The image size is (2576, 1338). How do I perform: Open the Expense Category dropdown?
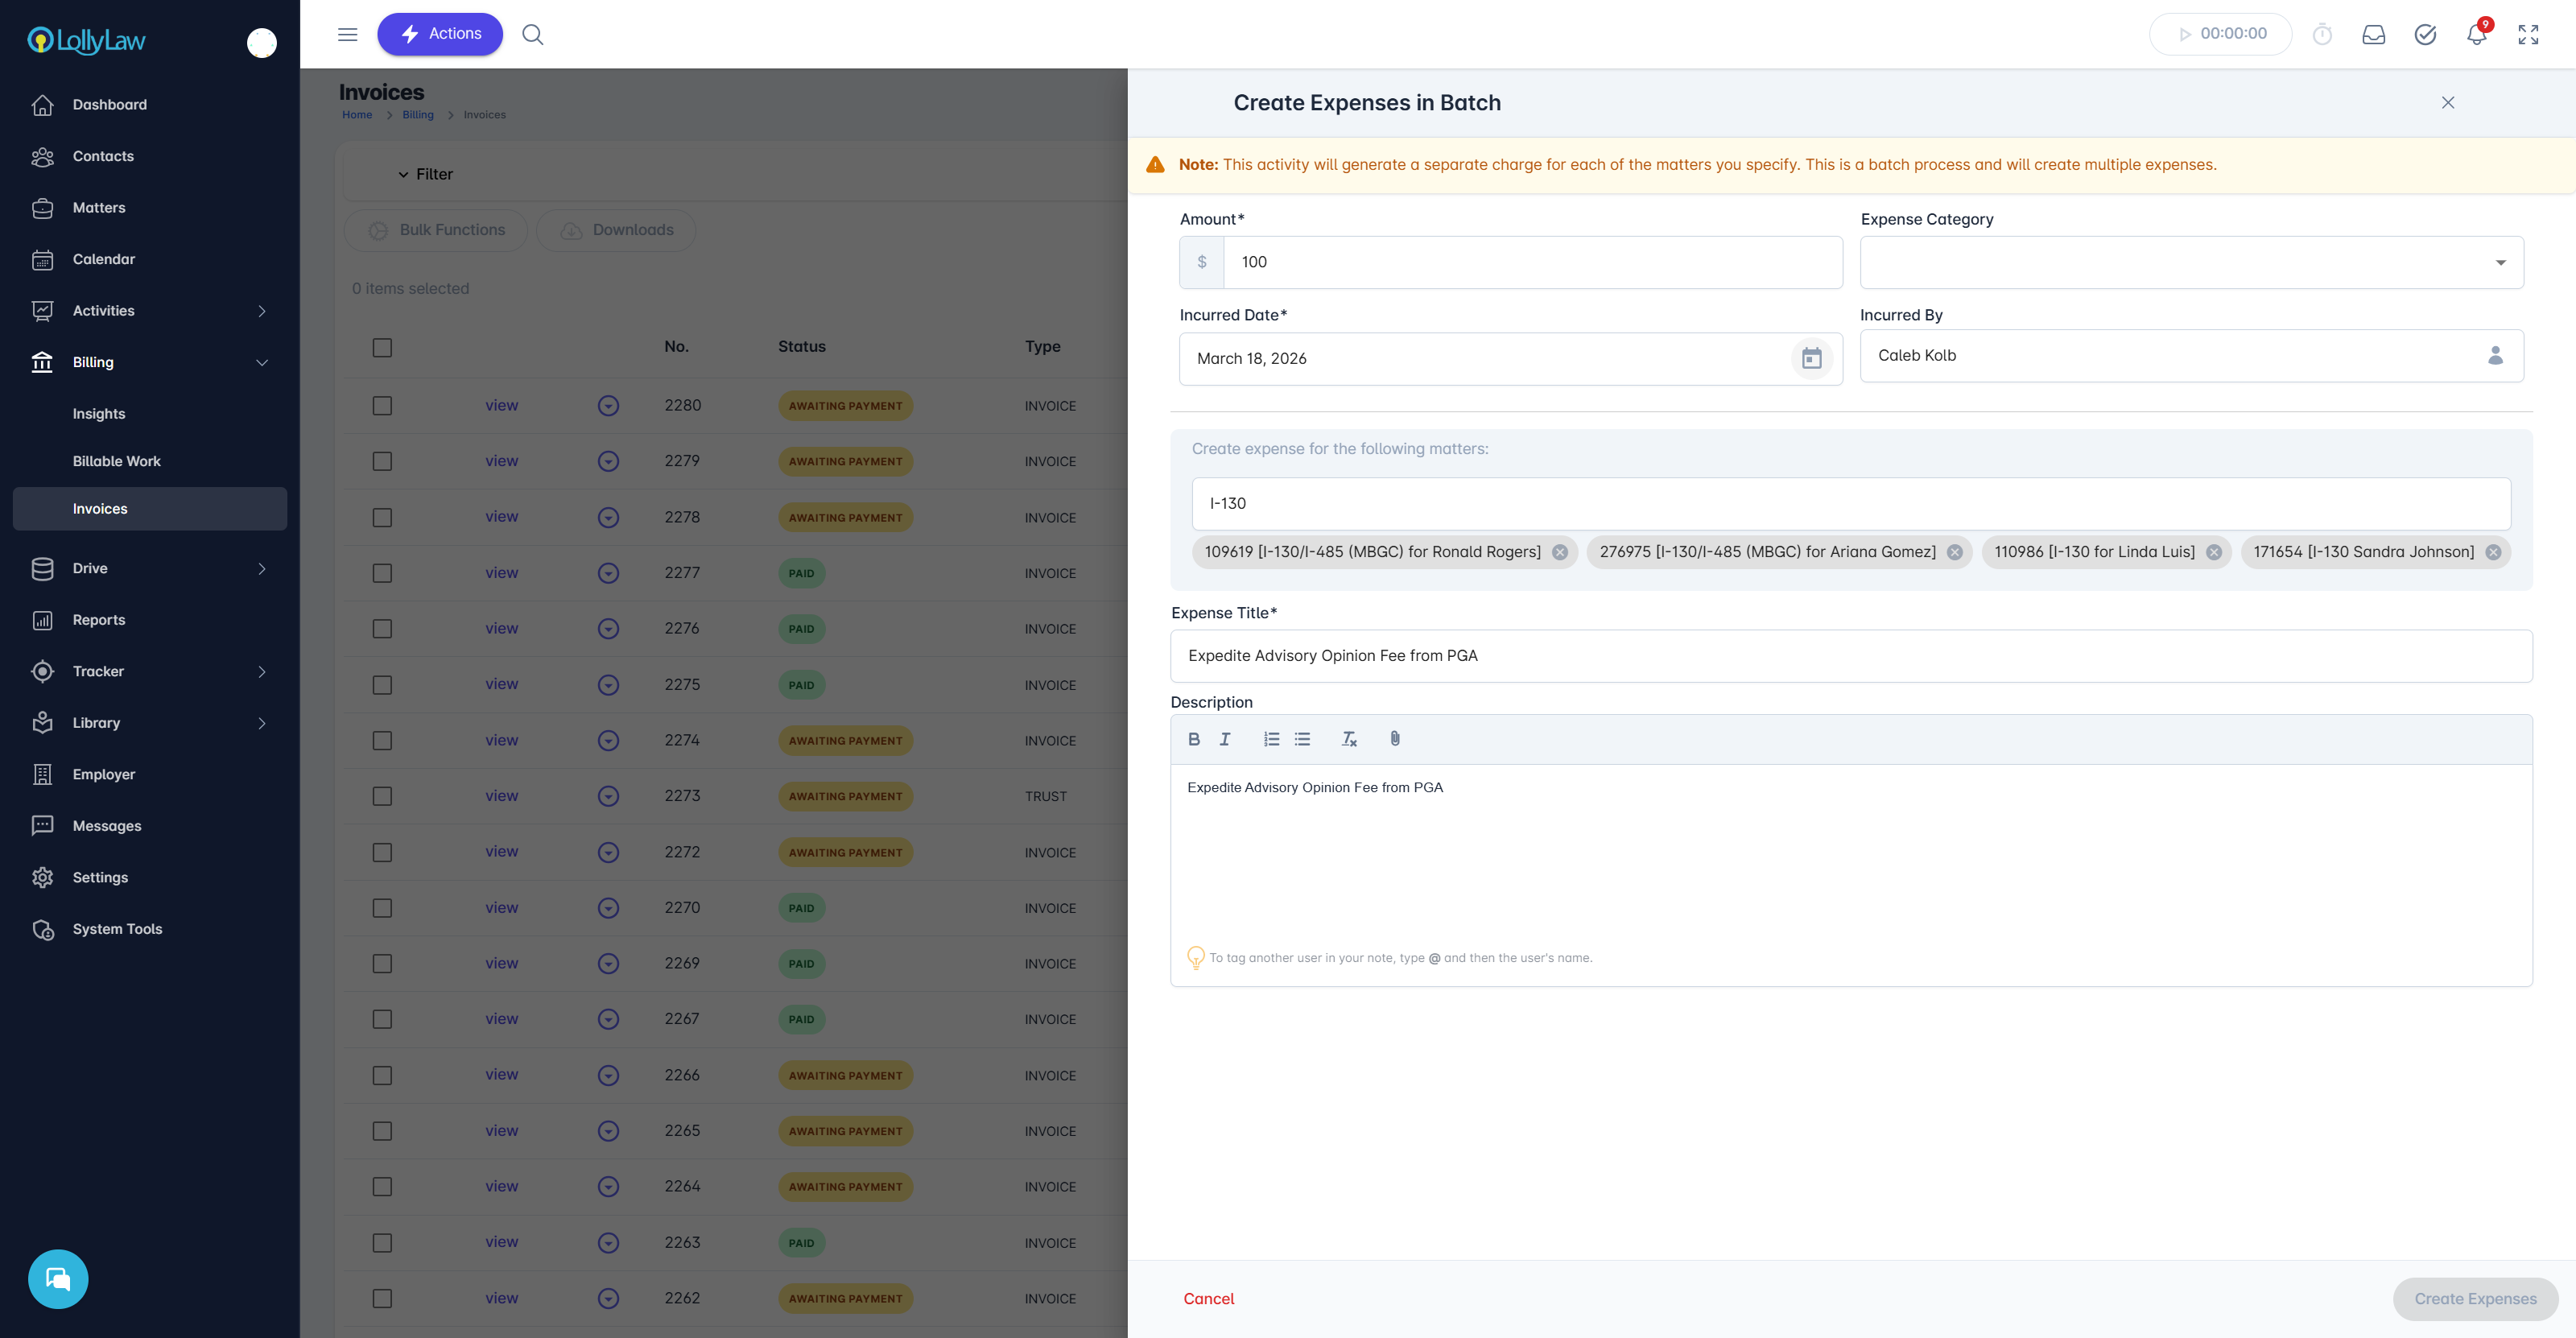(2191, 262)
